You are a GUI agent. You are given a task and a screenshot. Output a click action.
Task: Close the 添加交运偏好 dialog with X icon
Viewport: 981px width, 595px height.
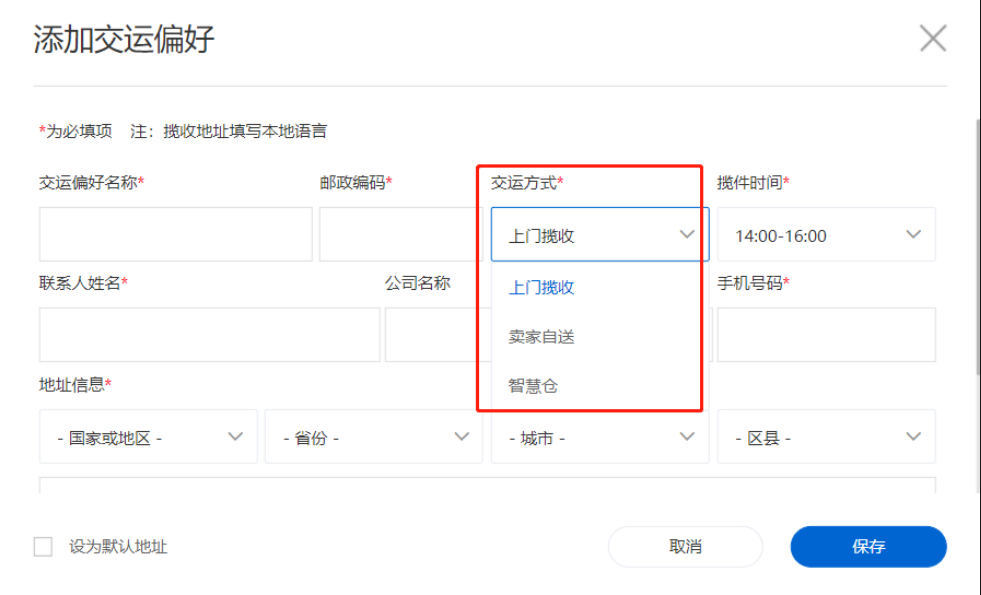pos(933,38)
